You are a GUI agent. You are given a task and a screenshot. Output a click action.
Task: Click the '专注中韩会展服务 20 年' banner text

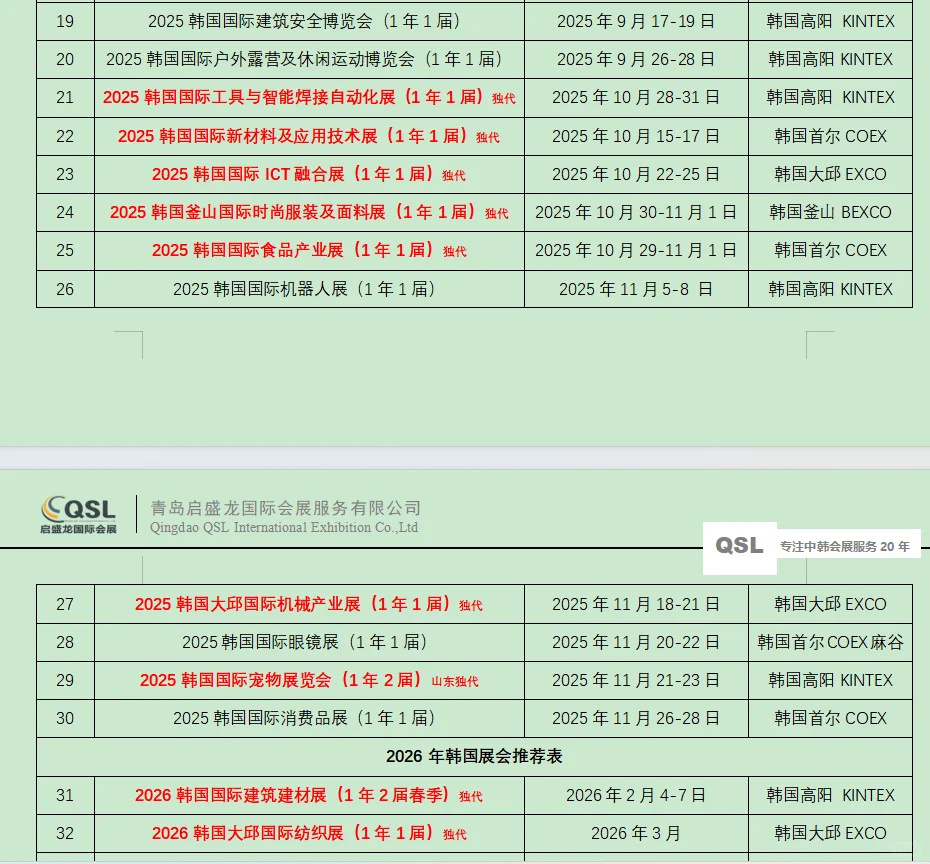845,547
